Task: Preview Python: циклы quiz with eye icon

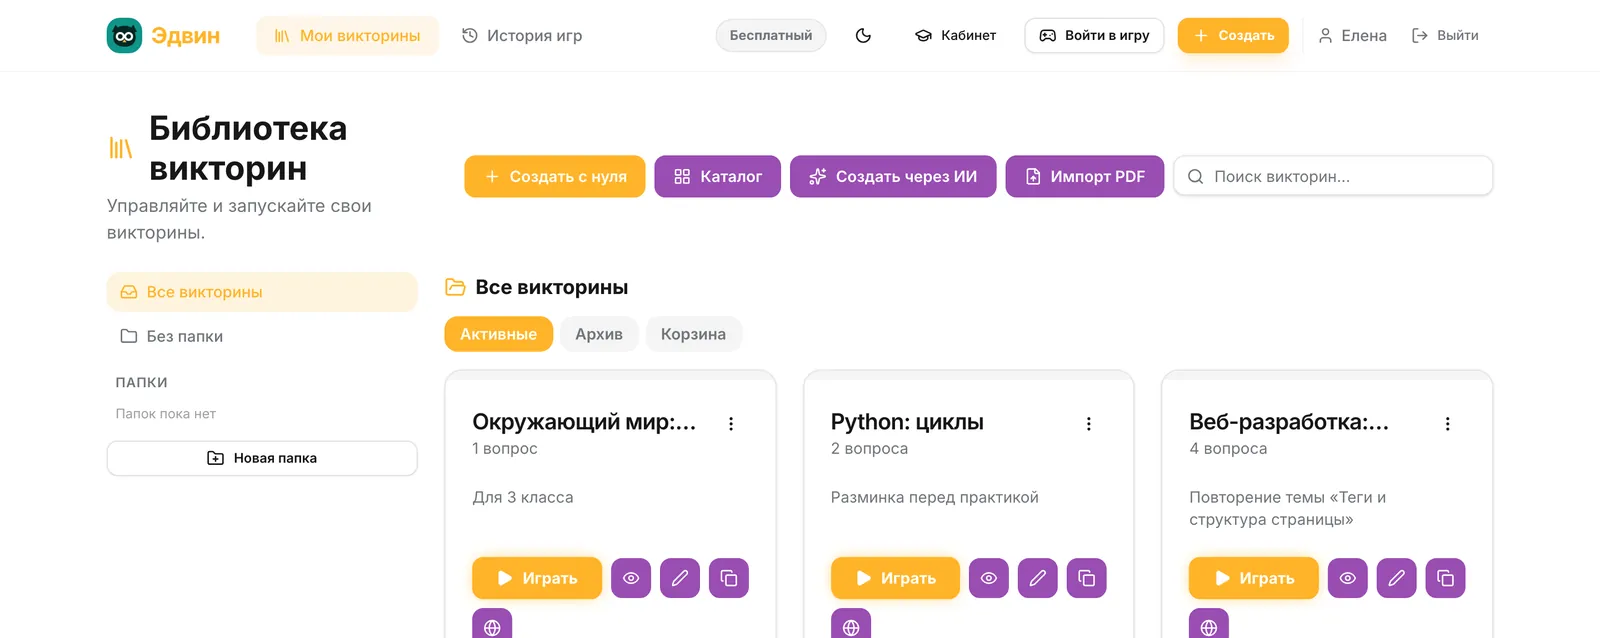Action: [989, 578]
